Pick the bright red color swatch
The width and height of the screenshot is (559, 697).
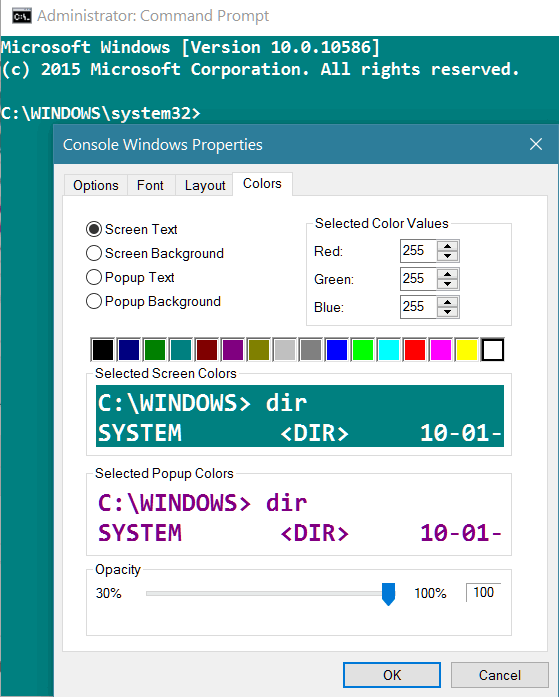(x=415, y=349)
